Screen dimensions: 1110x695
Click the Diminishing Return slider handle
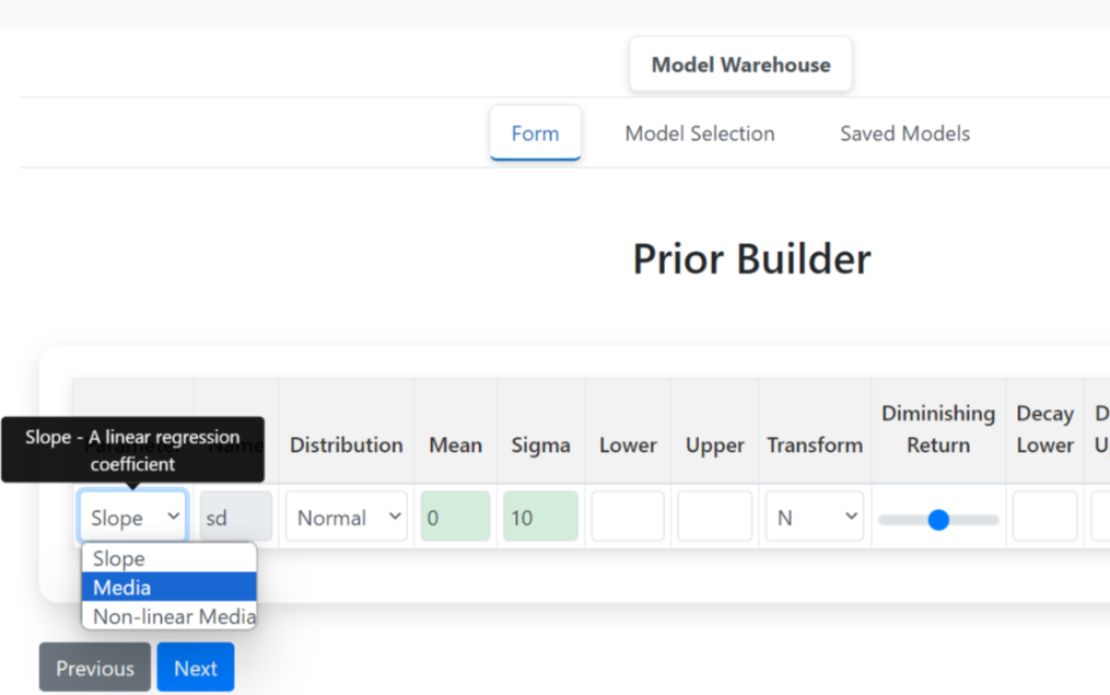(938, 519)
